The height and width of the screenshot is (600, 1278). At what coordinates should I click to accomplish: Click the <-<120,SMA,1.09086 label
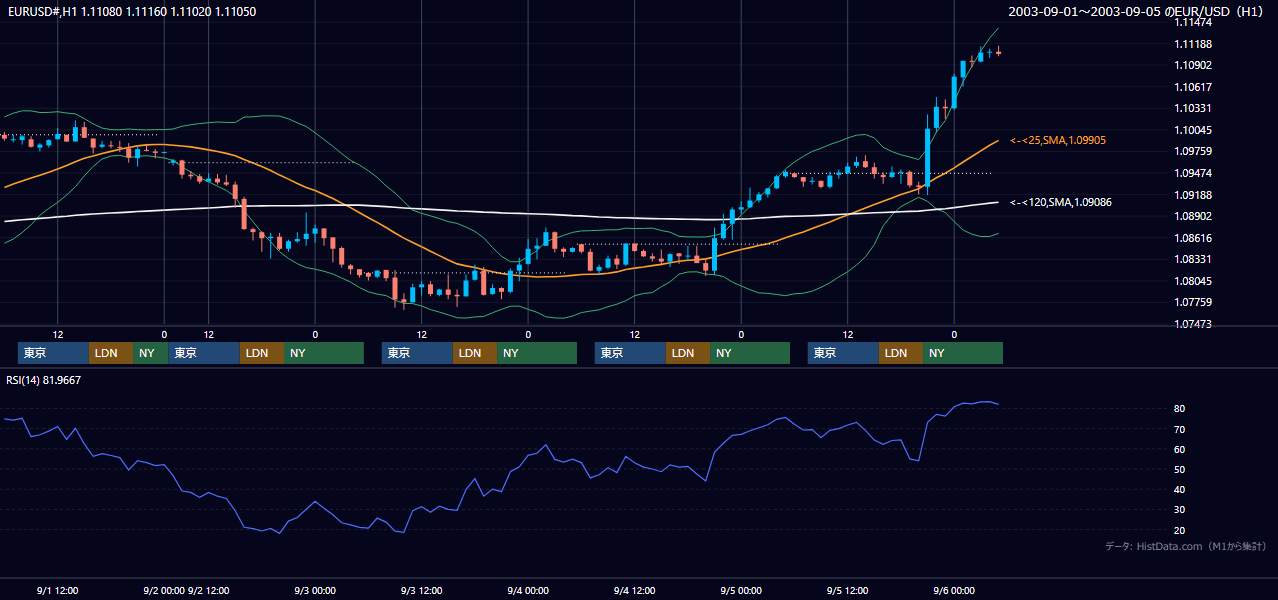click(1060, 202)
